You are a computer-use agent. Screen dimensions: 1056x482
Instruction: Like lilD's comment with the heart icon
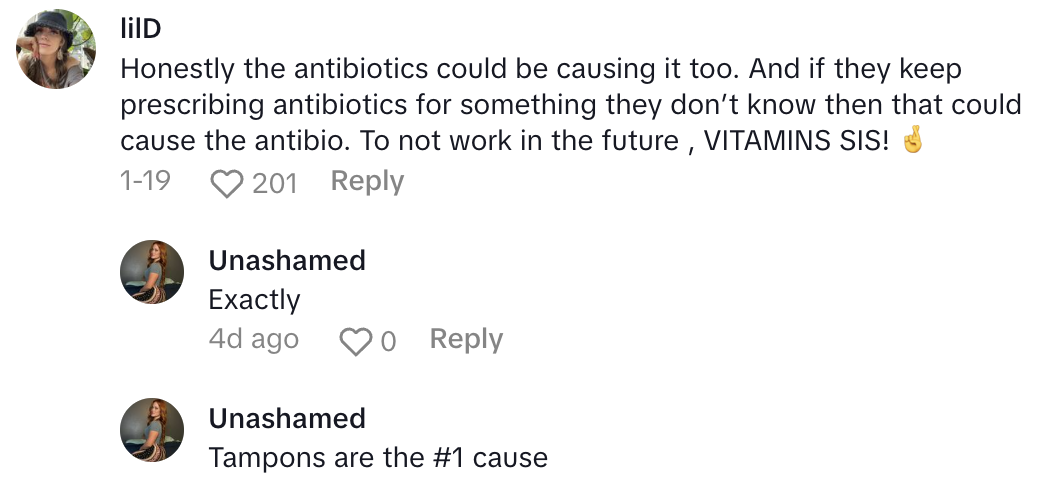coord(228,183)
